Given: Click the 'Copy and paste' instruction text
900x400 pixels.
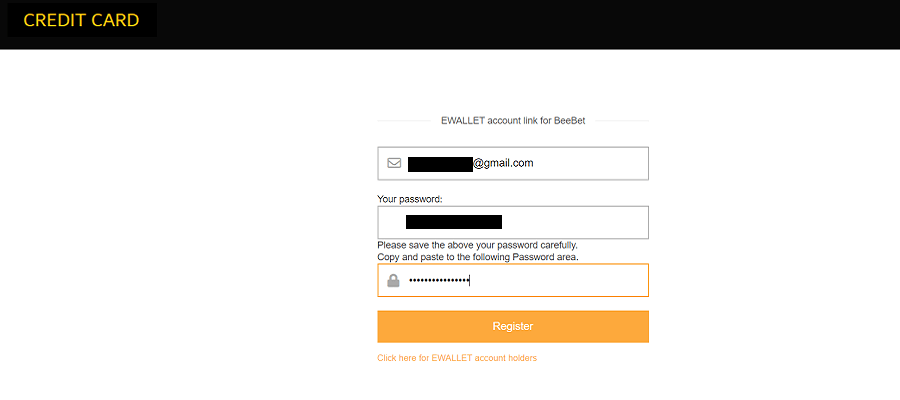Looking at the screenshot, I should tap(478, 257).
